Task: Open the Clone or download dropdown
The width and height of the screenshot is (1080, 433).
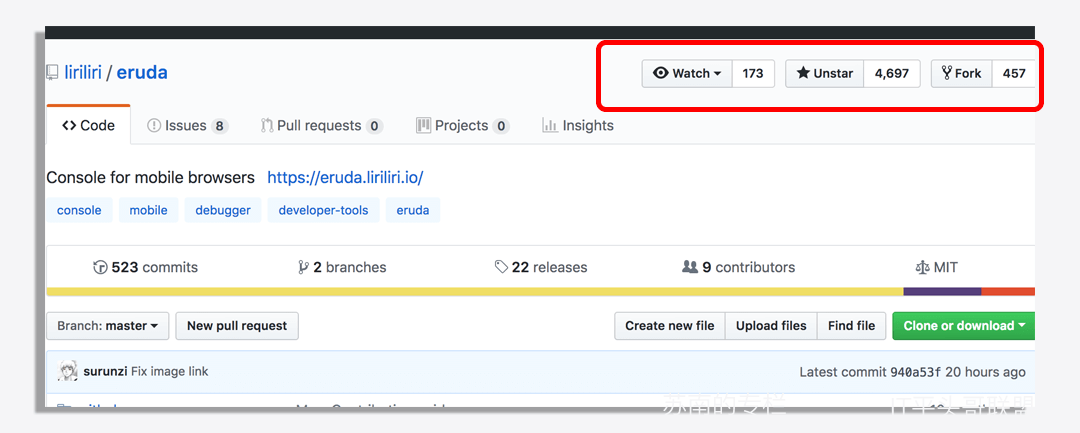Action: (x=964, y=326)
